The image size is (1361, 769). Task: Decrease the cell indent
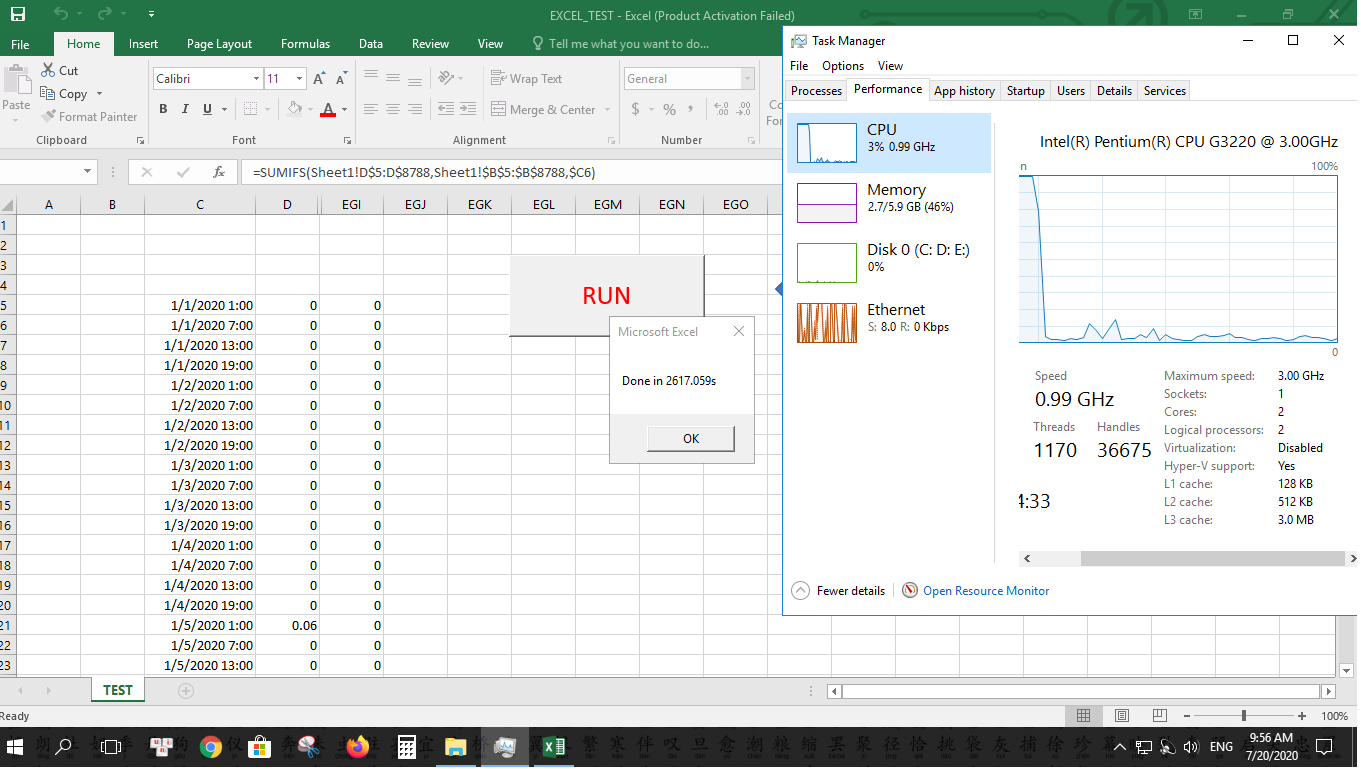coord(446,109)
